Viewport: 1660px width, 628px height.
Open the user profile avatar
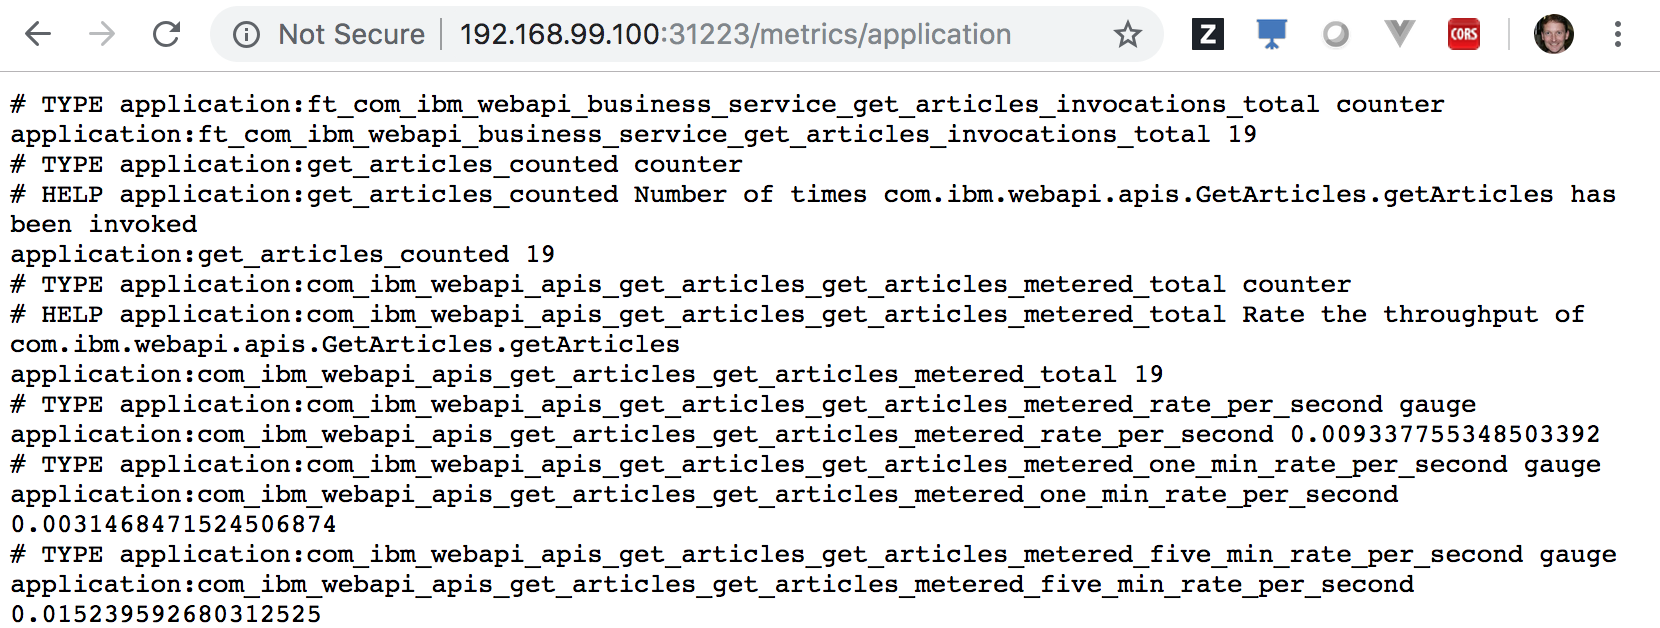1553,35
